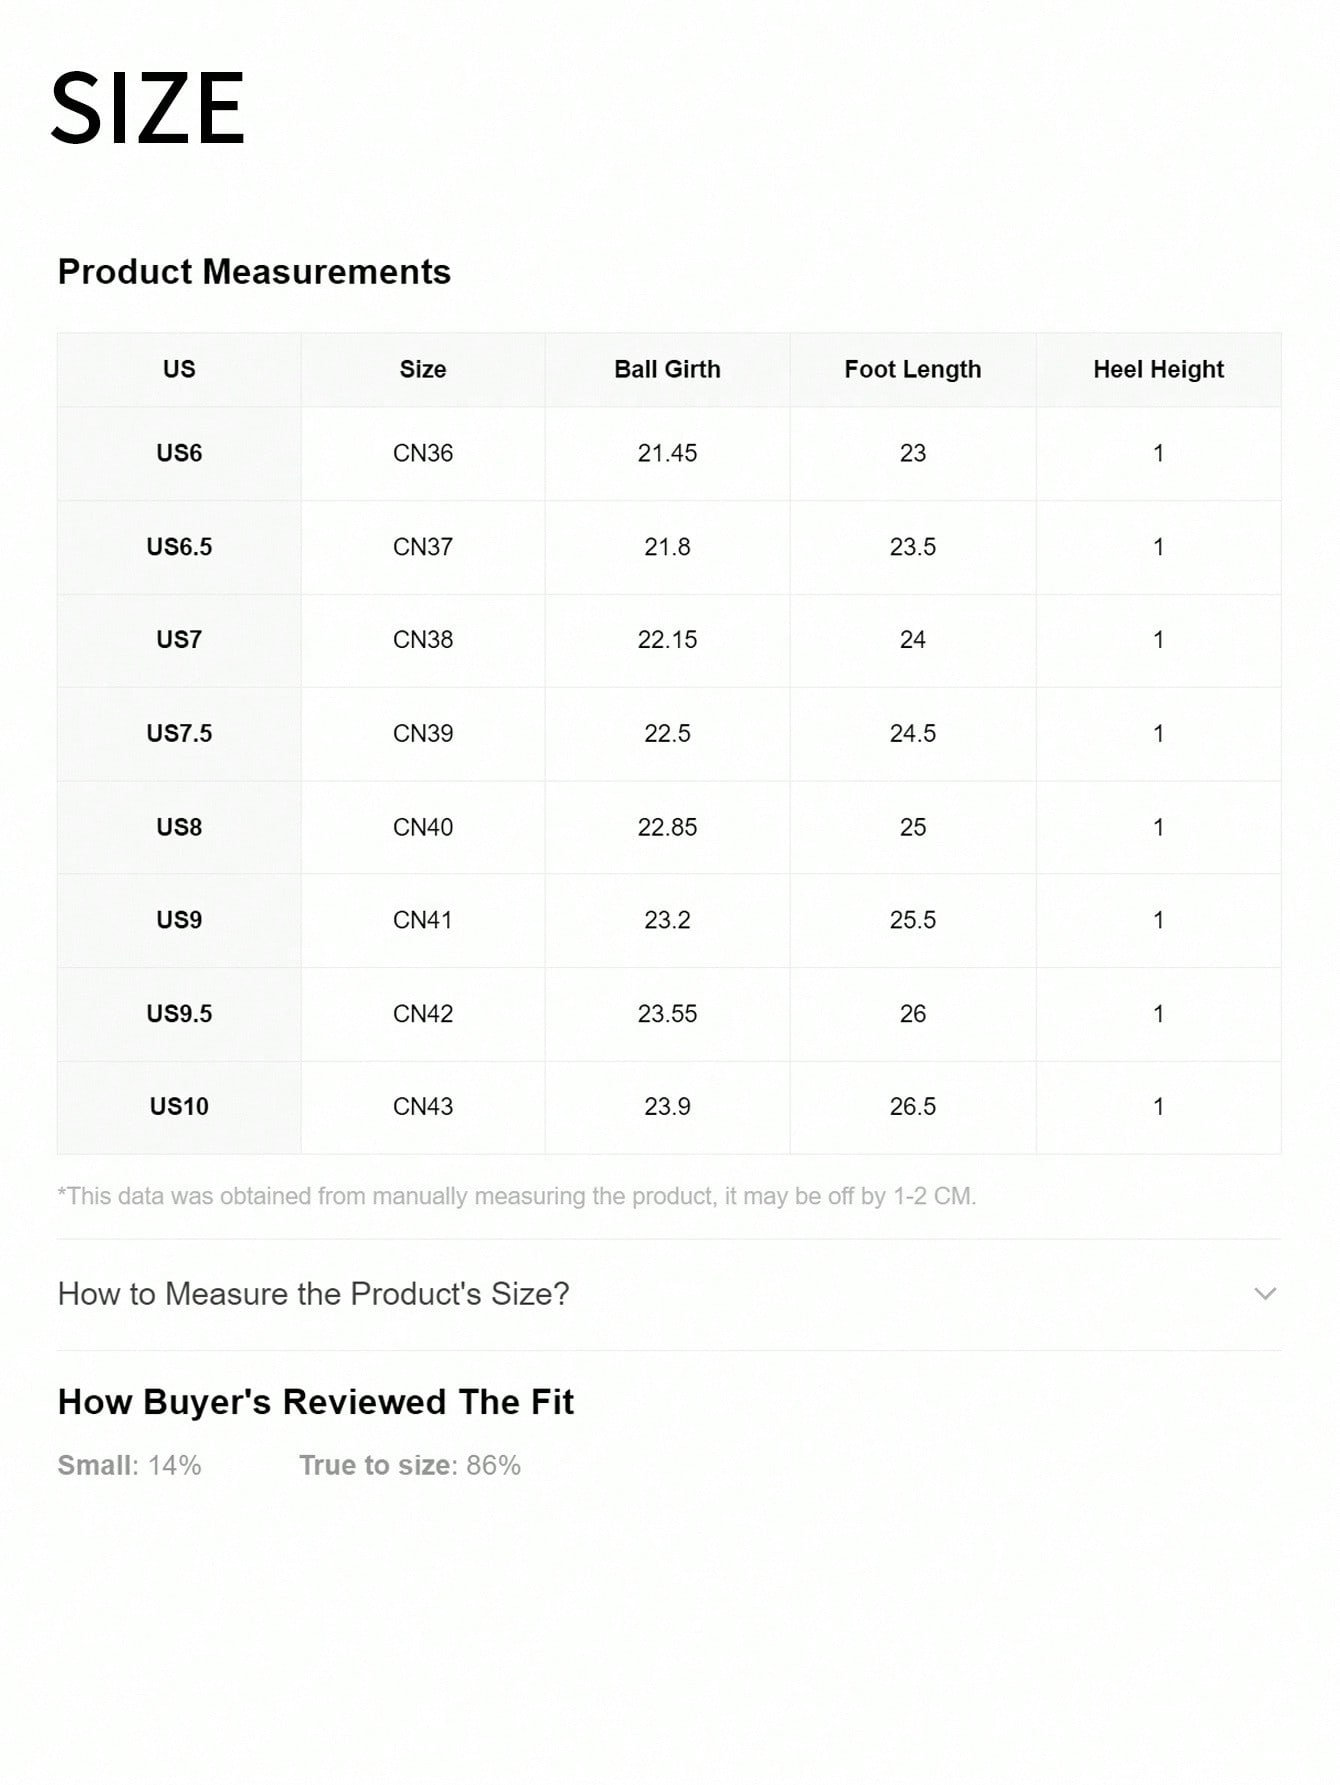Click the US column header
Viewport: 1340px width, 1785px height.
point(179,369)
